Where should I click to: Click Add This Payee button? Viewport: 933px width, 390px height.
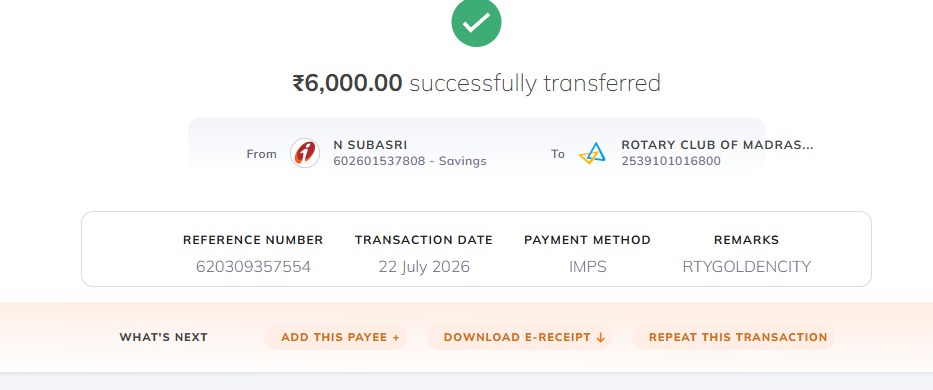click(x=336, y=337)
